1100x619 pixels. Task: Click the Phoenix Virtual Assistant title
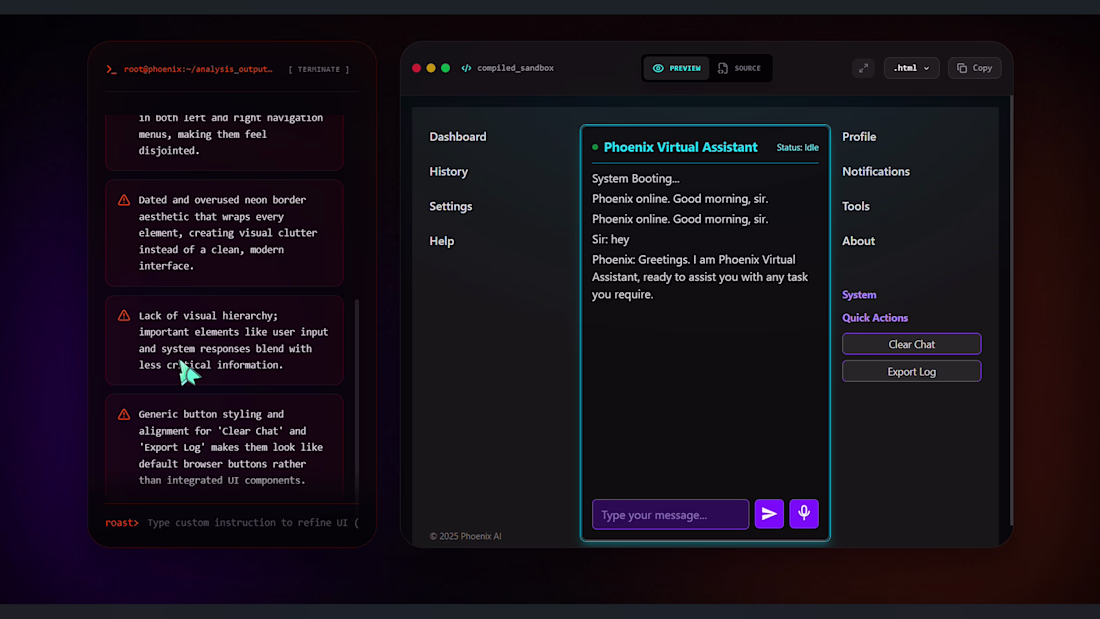[680, 147]
